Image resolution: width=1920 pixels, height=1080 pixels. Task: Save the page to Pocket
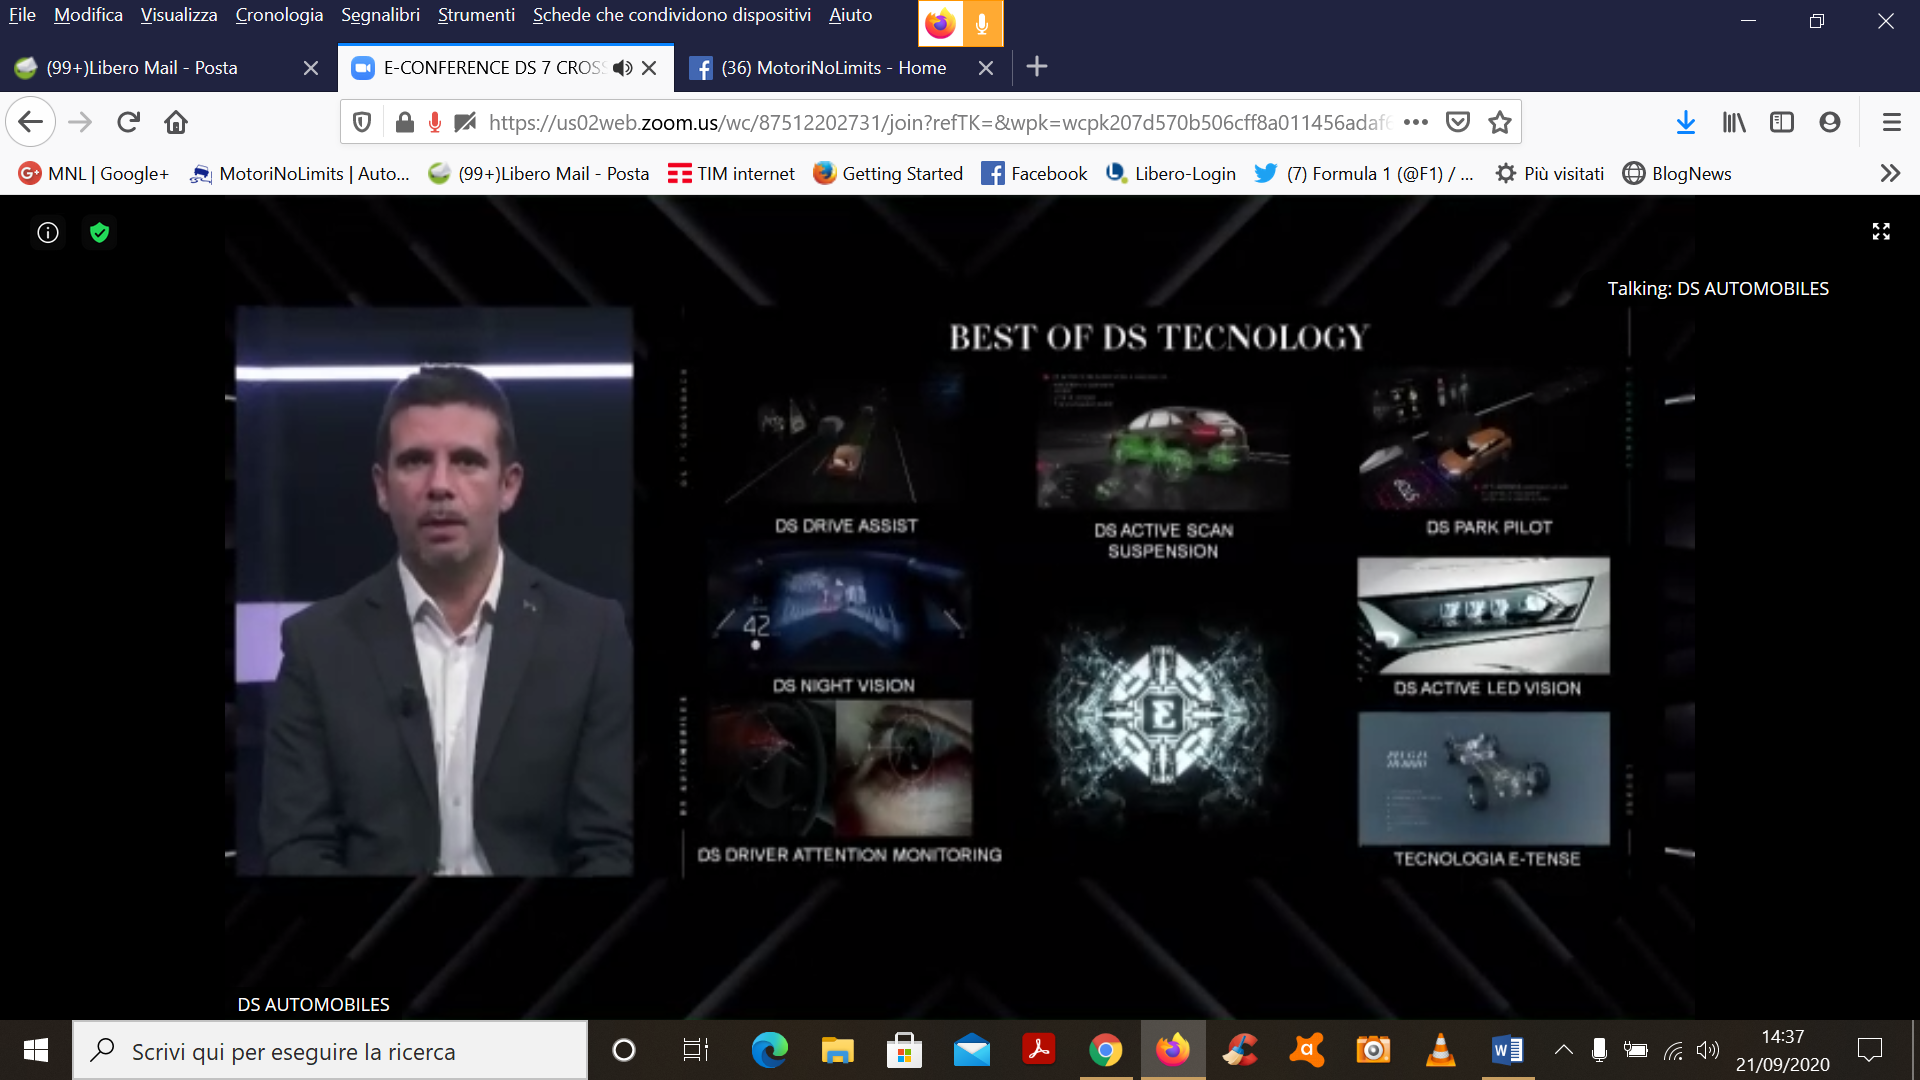click(x=1458, y=122)
